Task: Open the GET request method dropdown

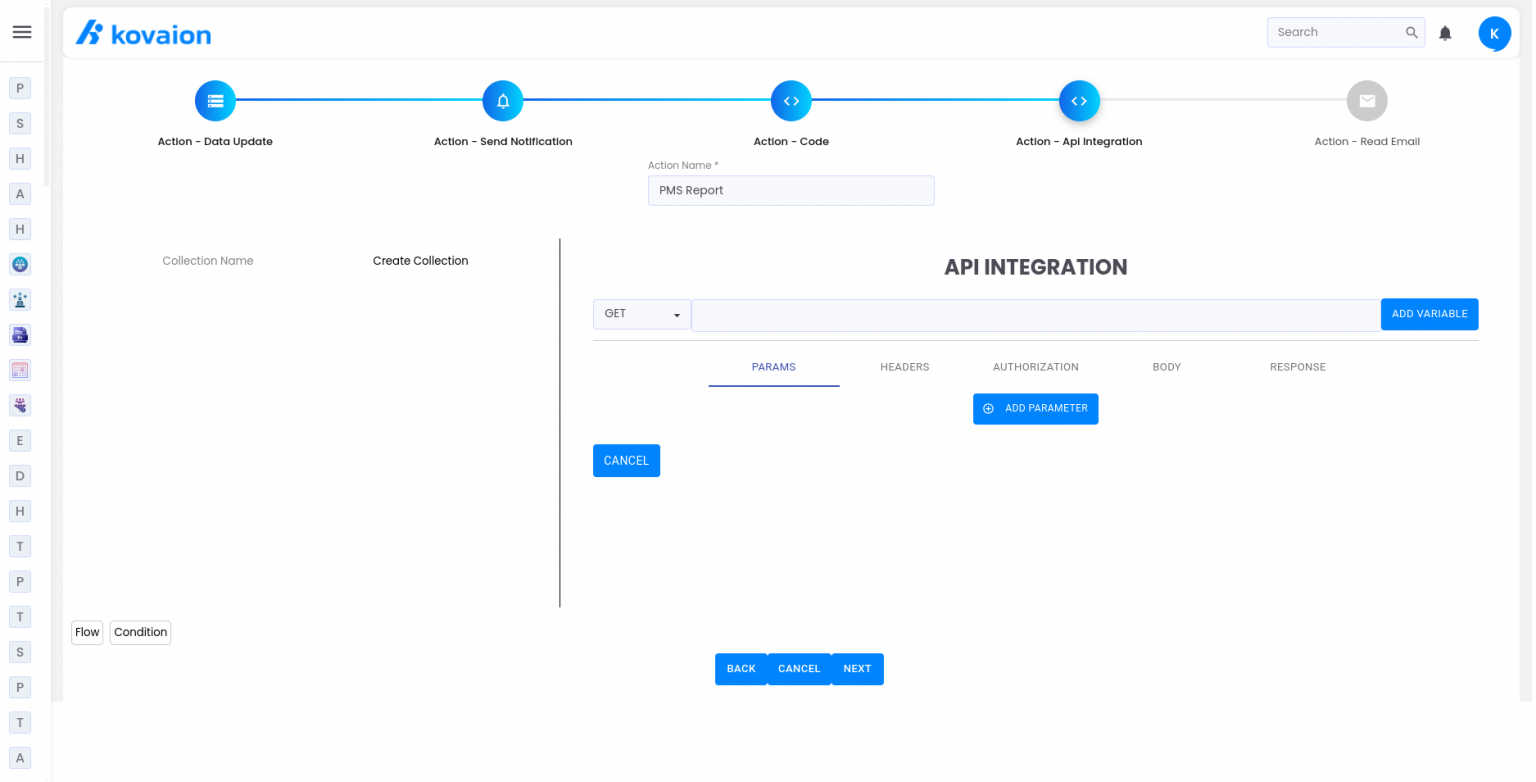Action: (x=642, y=314)
